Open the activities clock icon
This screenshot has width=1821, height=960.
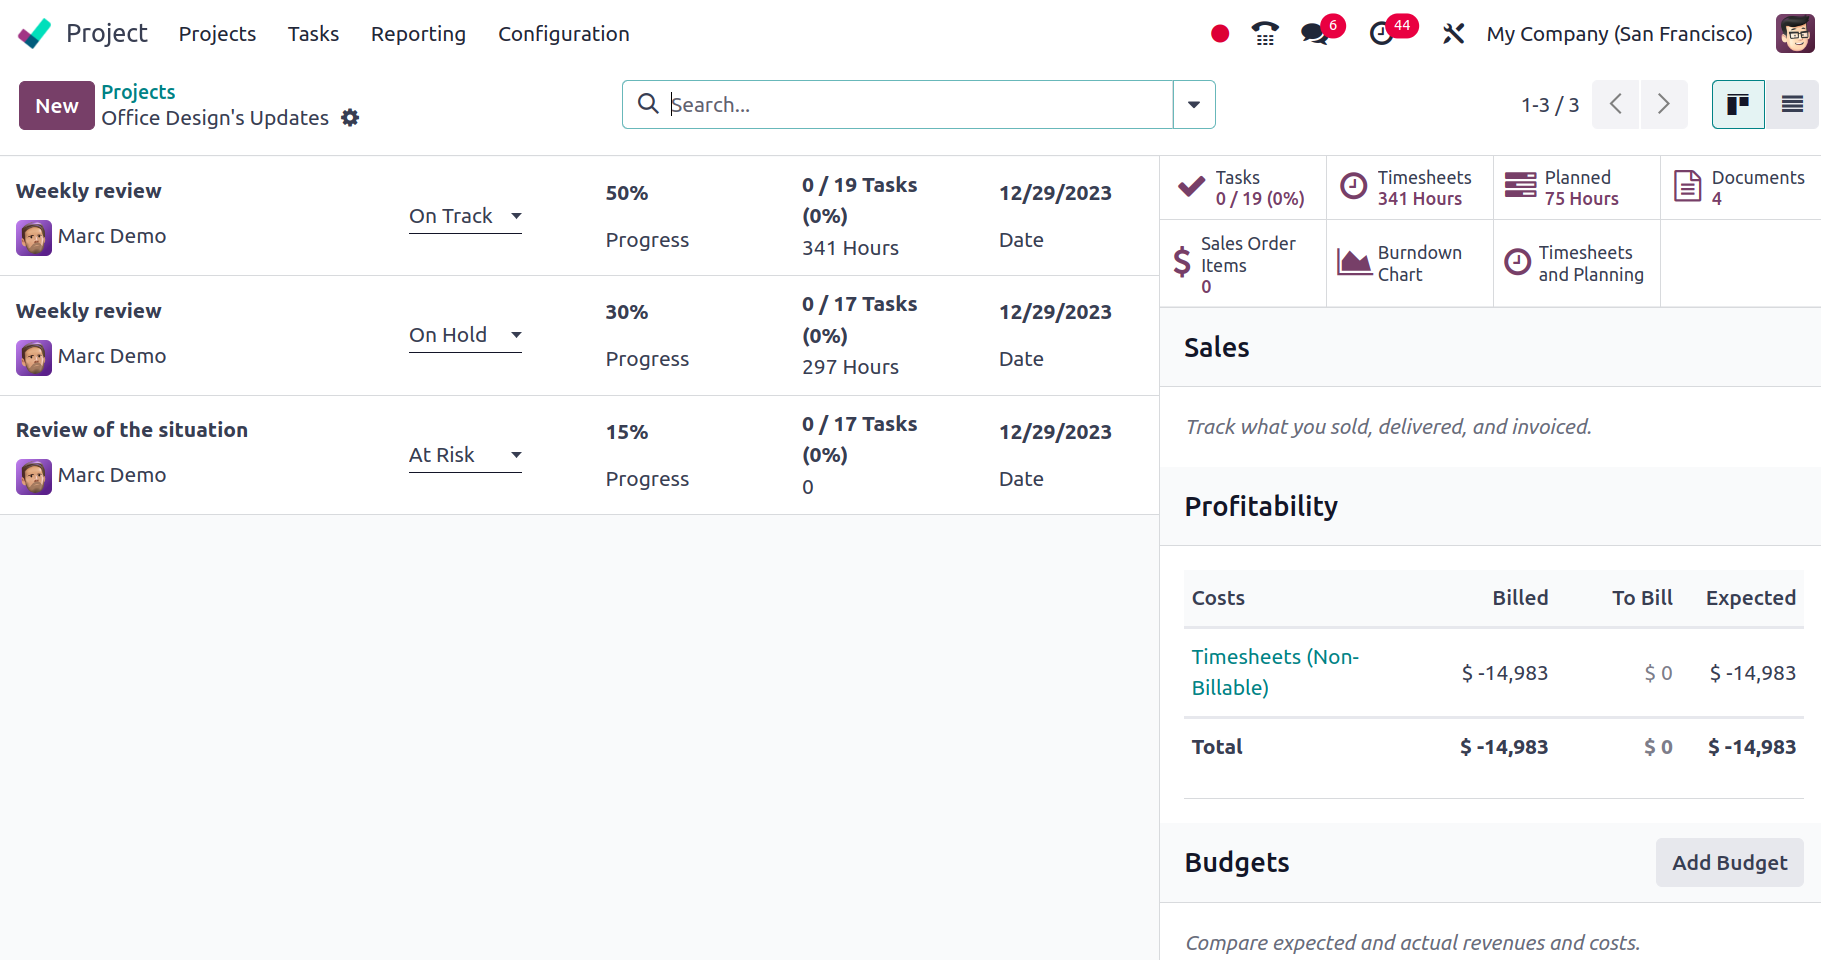1382,34
